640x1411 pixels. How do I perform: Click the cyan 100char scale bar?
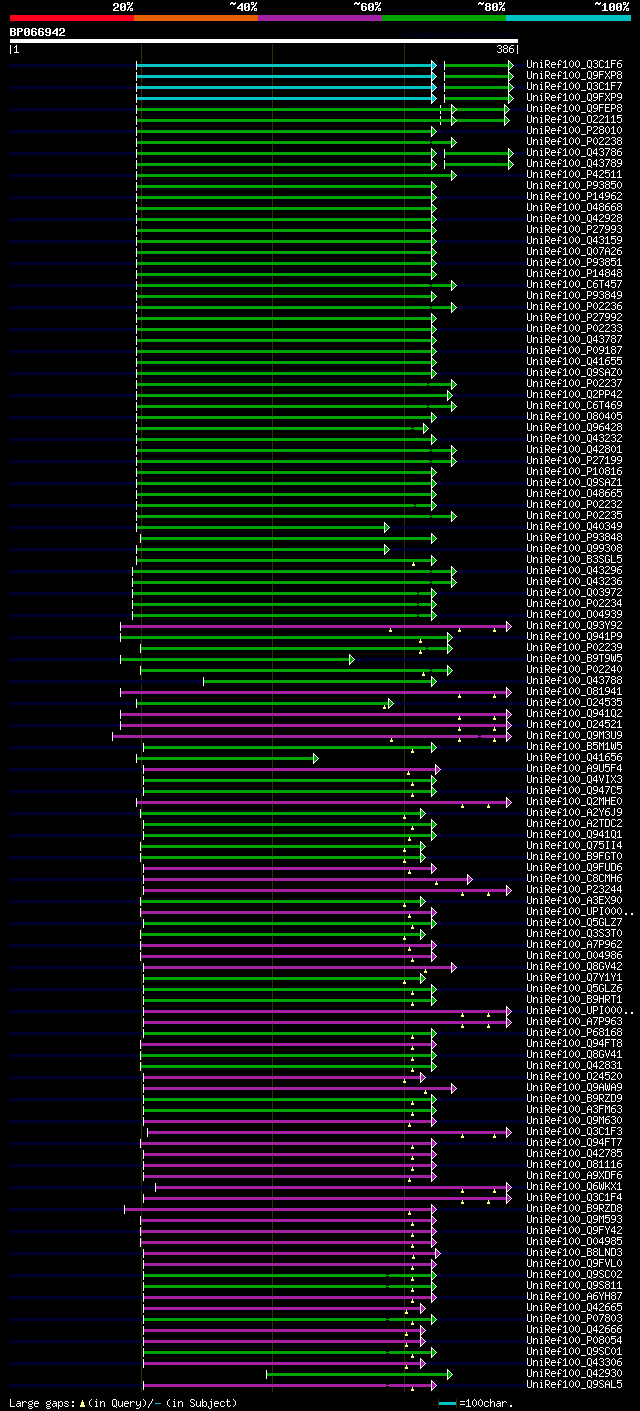(x=447, y=1403)
